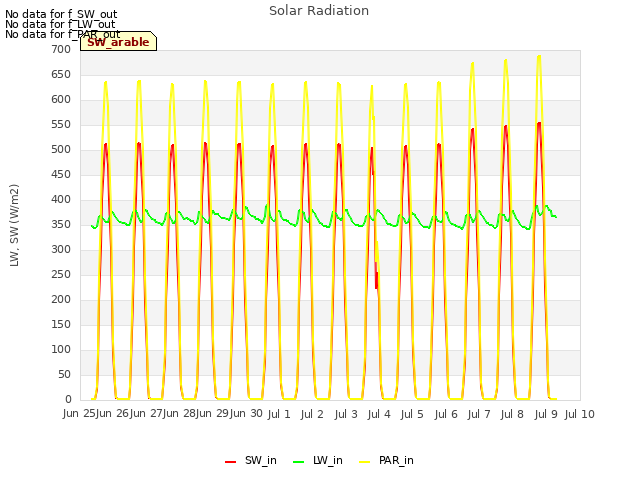
Task: Click the Jul 9 x-axis date label
Action: (x=546, y=415)
